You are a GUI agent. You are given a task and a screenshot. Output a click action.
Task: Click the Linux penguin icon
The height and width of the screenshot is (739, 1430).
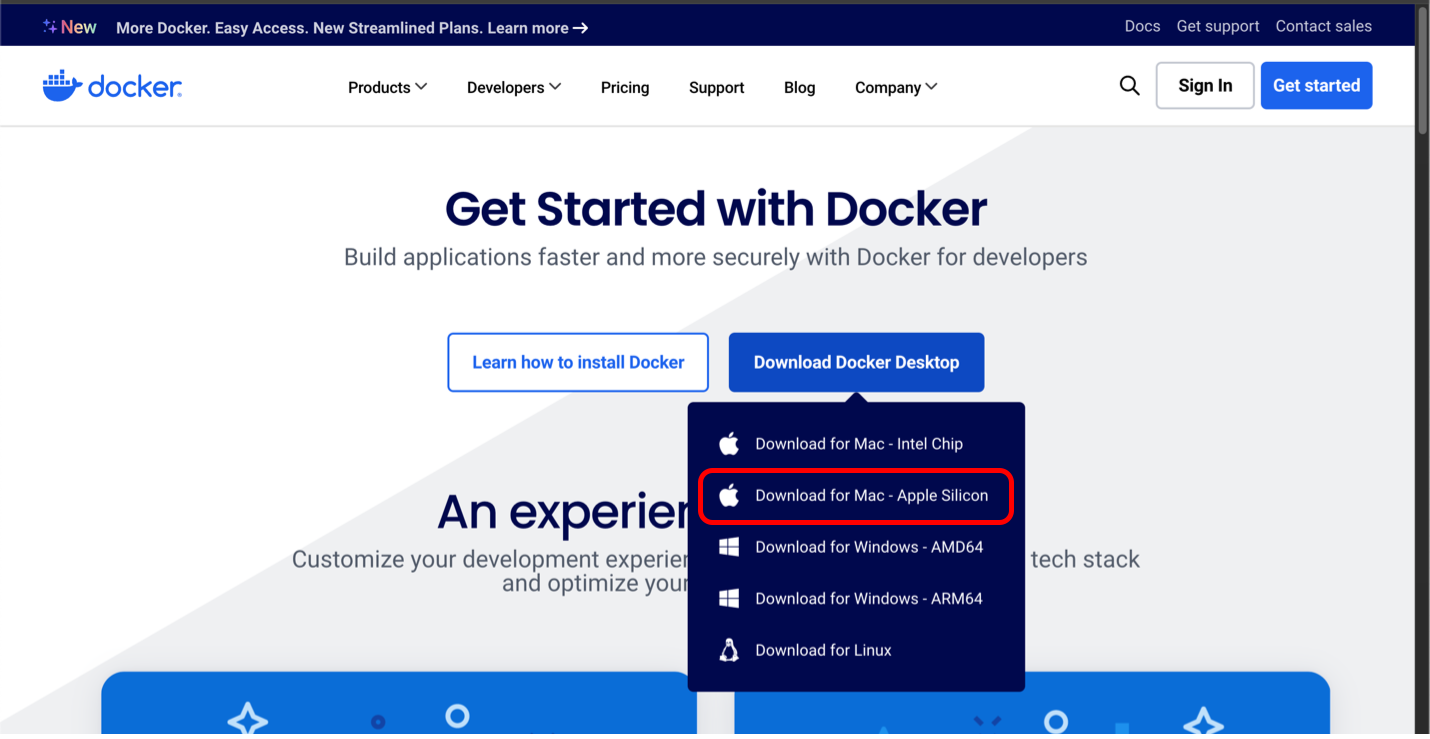click(729, 651)
